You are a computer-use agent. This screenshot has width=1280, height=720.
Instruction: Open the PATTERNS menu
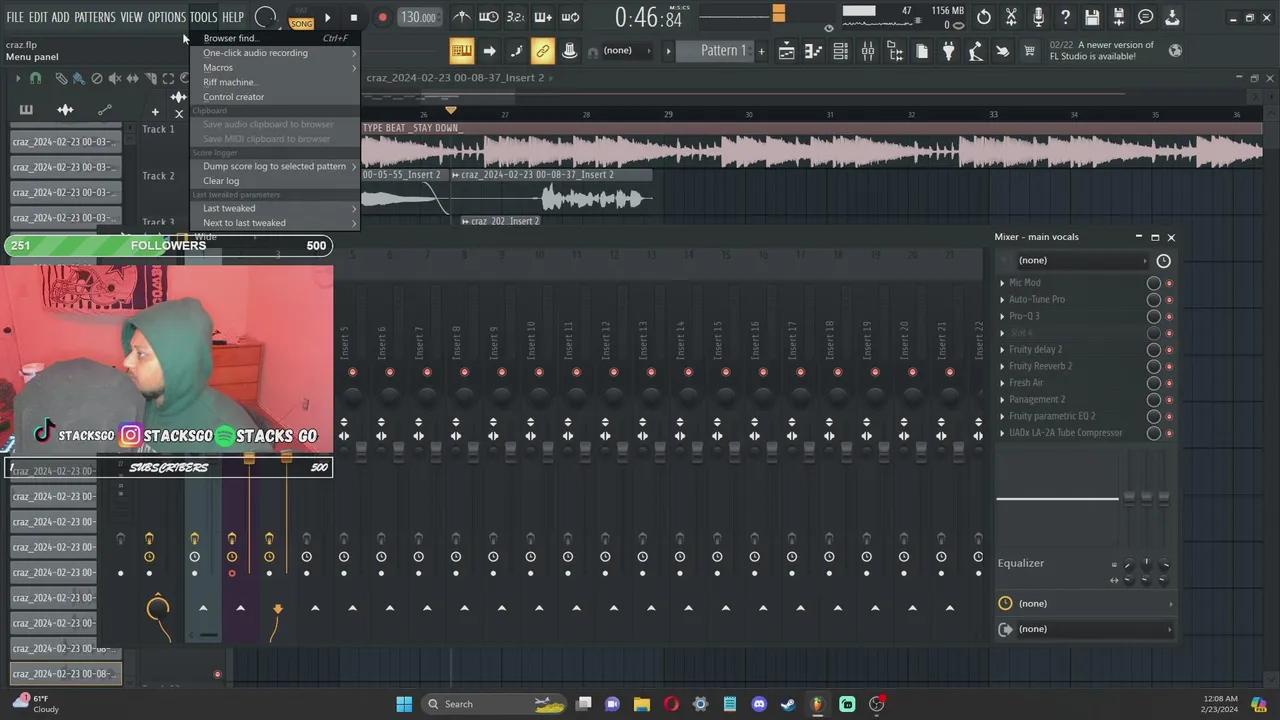[94, 17]
